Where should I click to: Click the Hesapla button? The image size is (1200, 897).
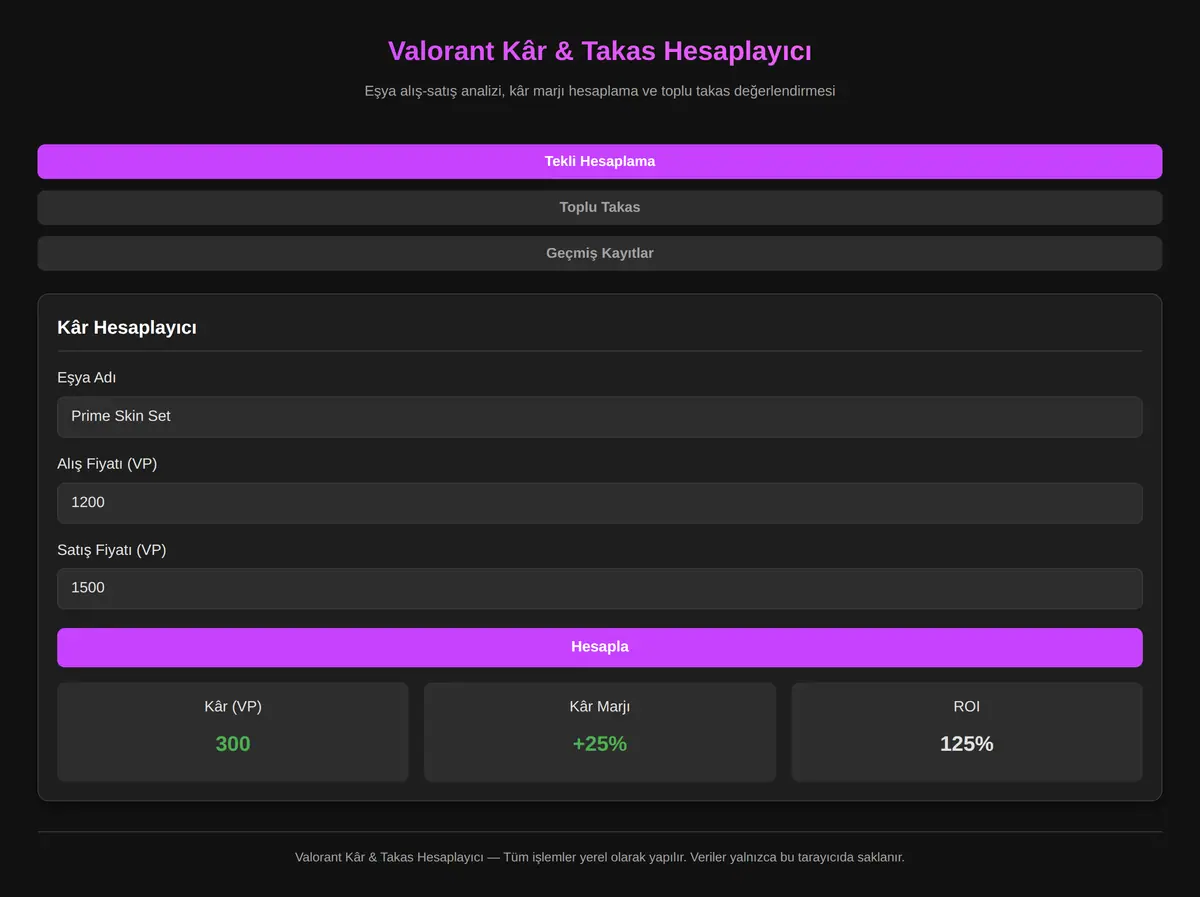point(600,647)
